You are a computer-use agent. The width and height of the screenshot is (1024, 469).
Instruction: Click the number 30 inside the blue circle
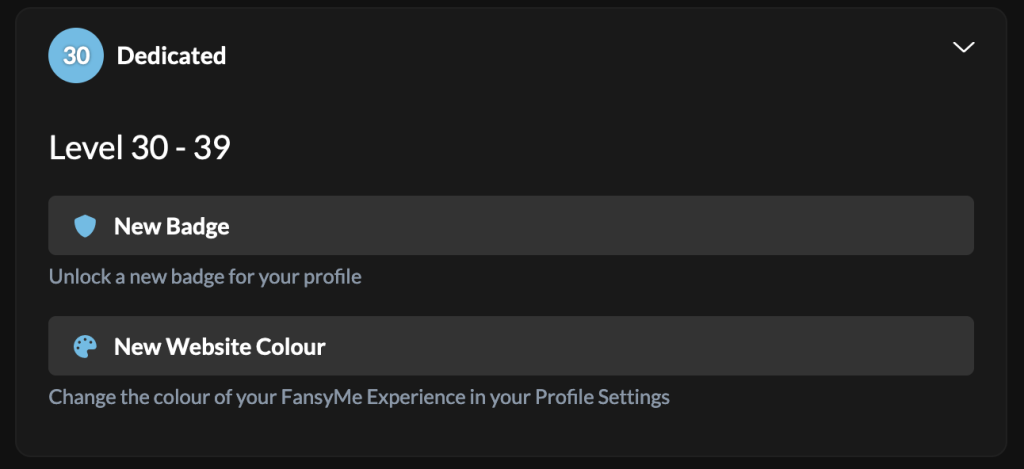(76, 56)
